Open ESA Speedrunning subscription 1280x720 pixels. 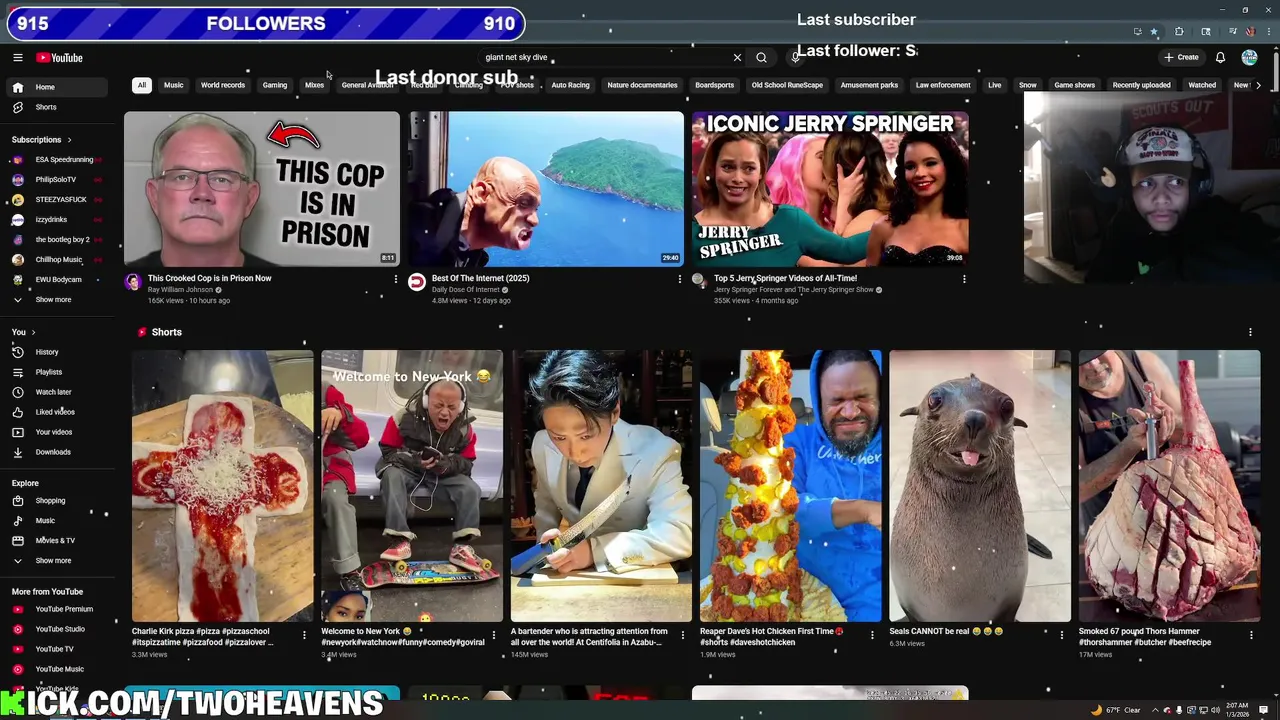tap(58, 160)
